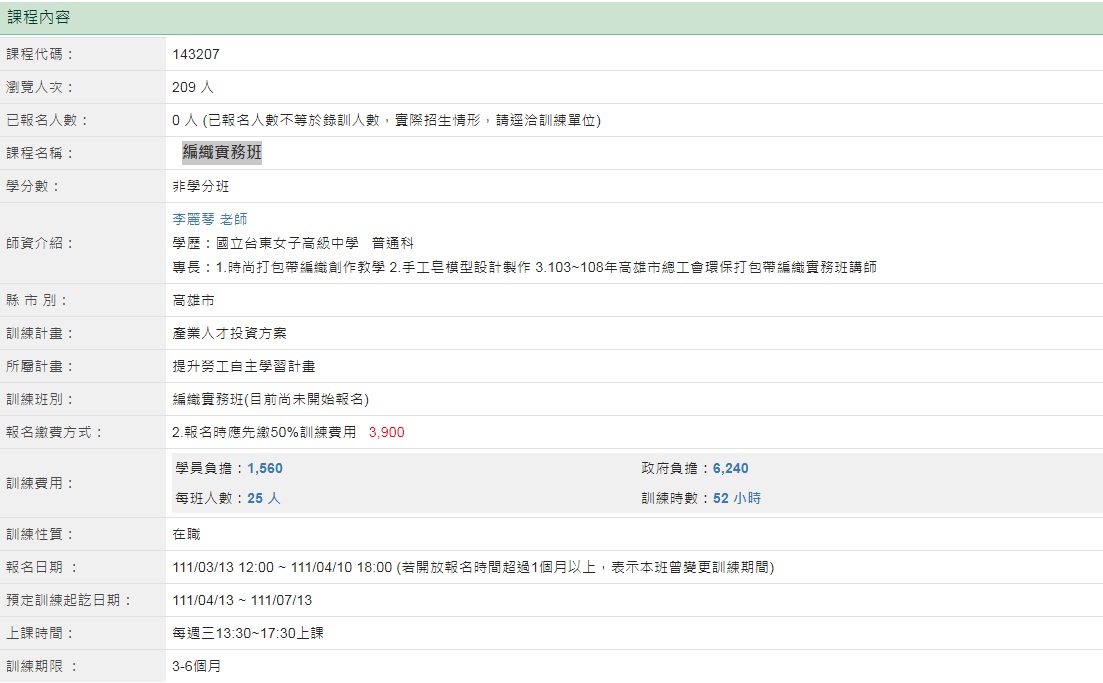Click the 產業人才投資方案 training plan text
1103x683 pixels.
click(229, 333)
